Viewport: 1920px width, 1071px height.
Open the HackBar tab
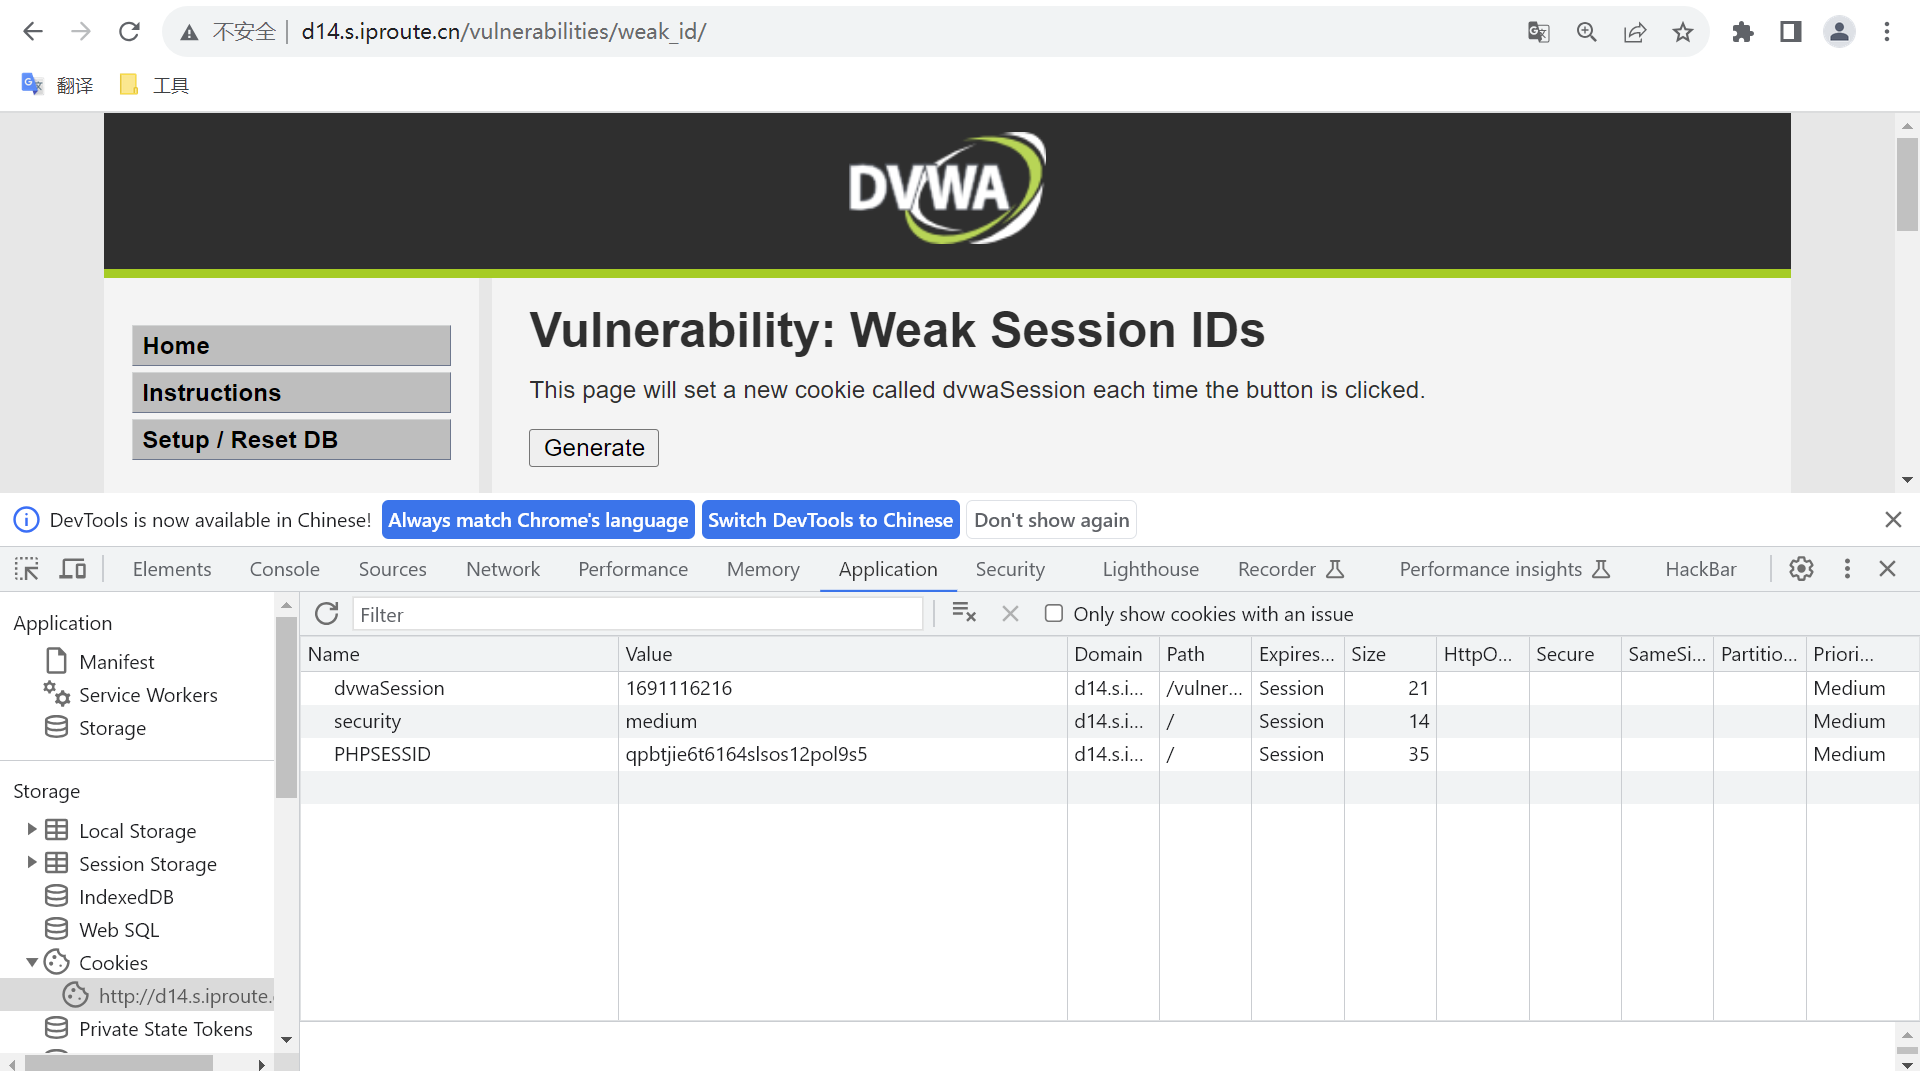1700,569
